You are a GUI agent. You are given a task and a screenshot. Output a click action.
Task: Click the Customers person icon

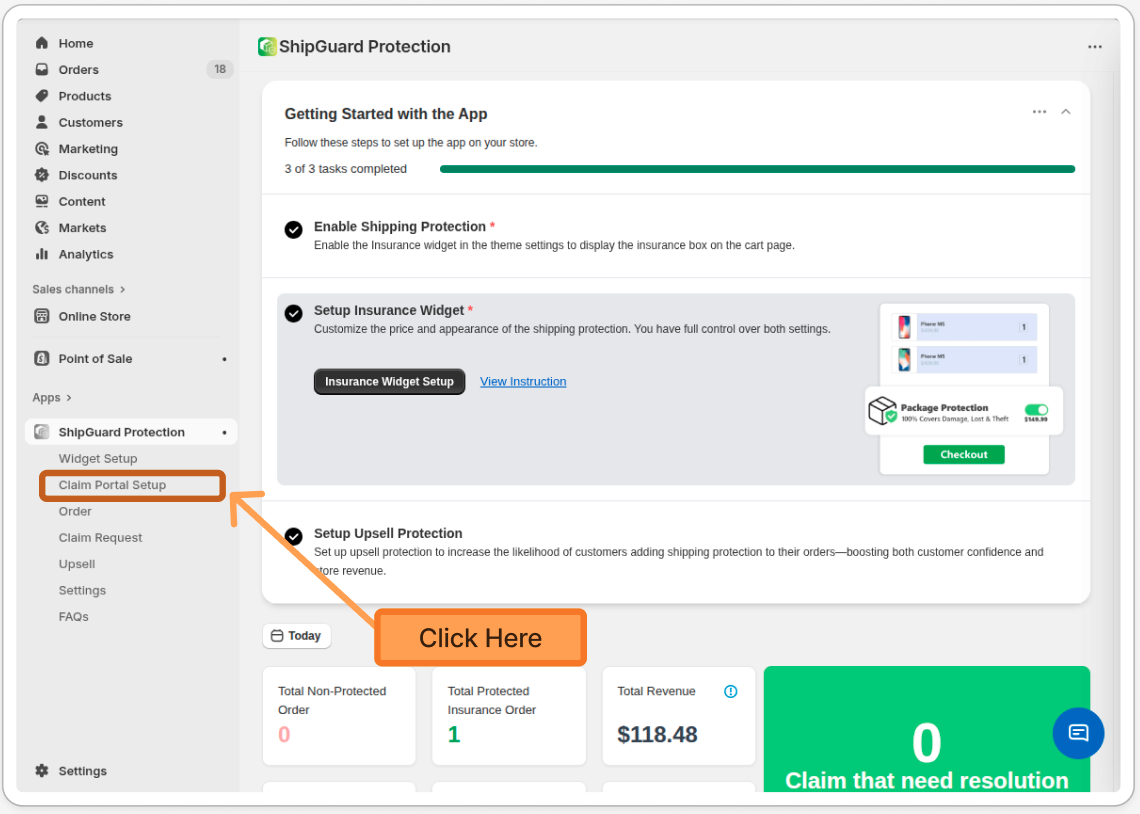[42, 122]
